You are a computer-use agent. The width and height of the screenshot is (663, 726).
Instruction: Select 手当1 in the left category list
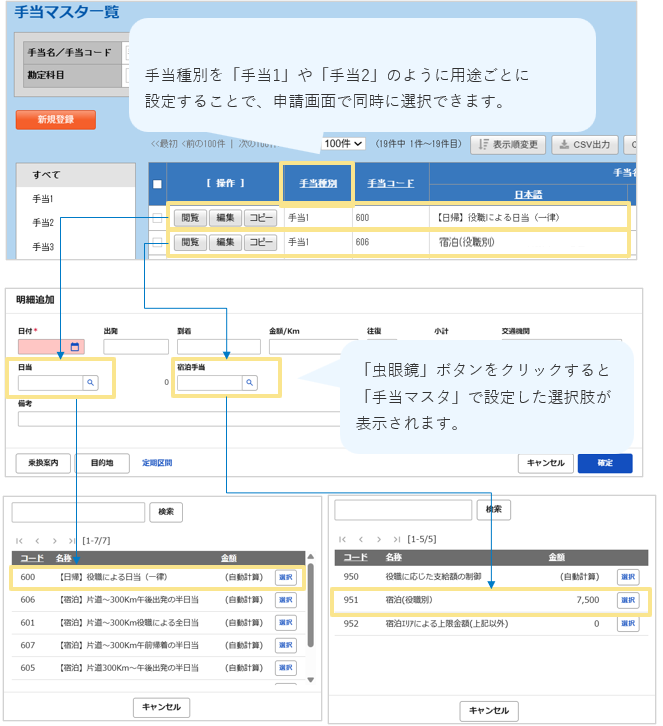[43, 199]
